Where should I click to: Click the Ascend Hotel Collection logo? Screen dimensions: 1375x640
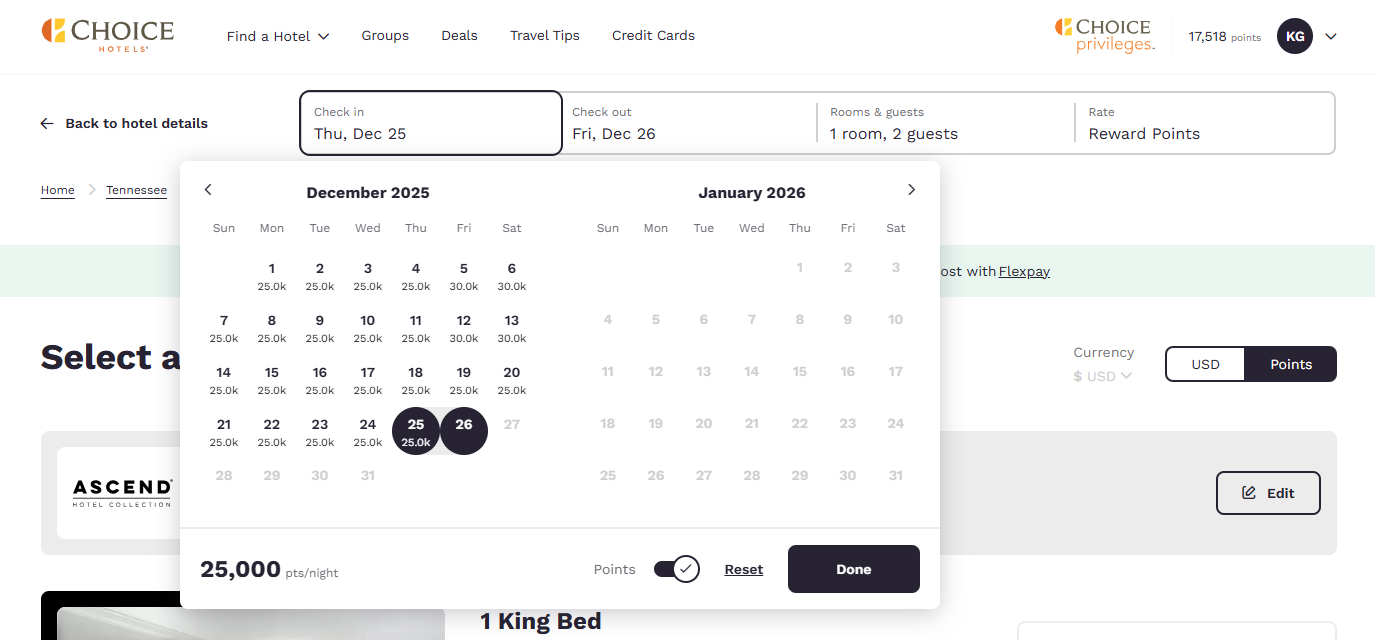121,492
